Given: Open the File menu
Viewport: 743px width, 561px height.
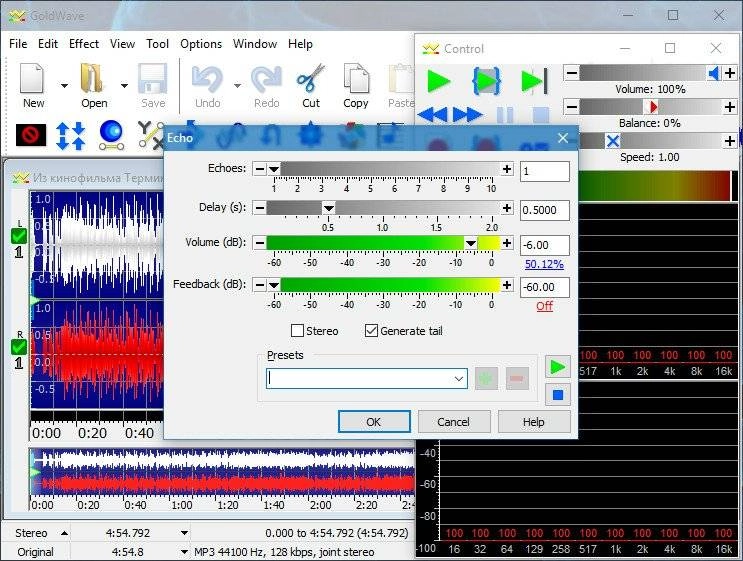Looking at the screenshot, I should coord(18,44).
